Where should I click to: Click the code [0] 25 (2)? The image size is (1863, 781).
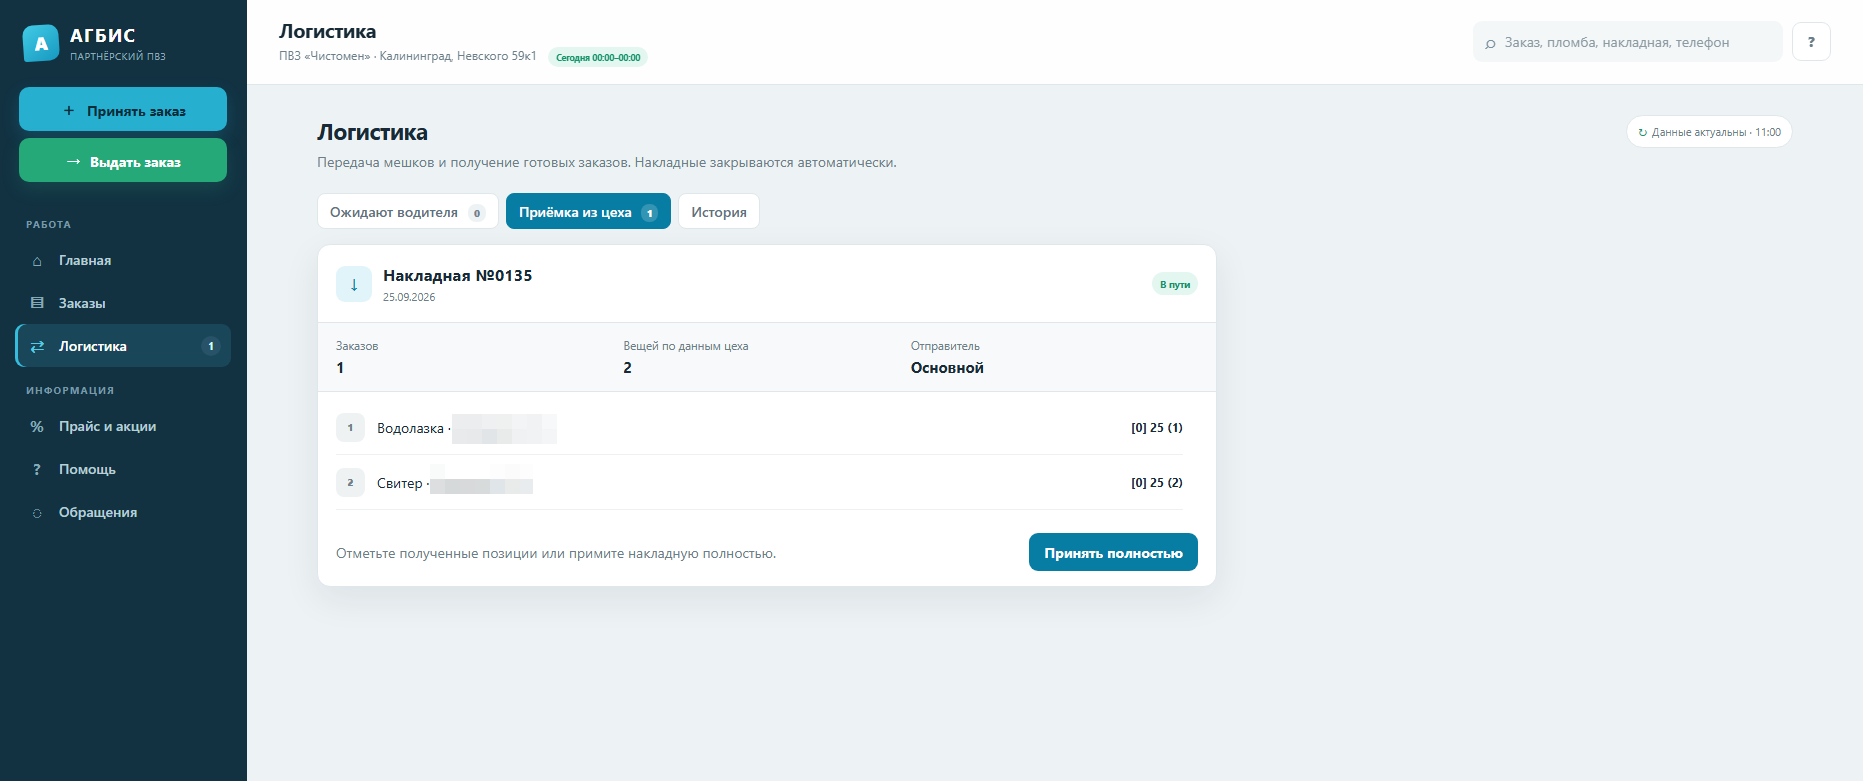pyautogui.click(x=1157, y=483)
